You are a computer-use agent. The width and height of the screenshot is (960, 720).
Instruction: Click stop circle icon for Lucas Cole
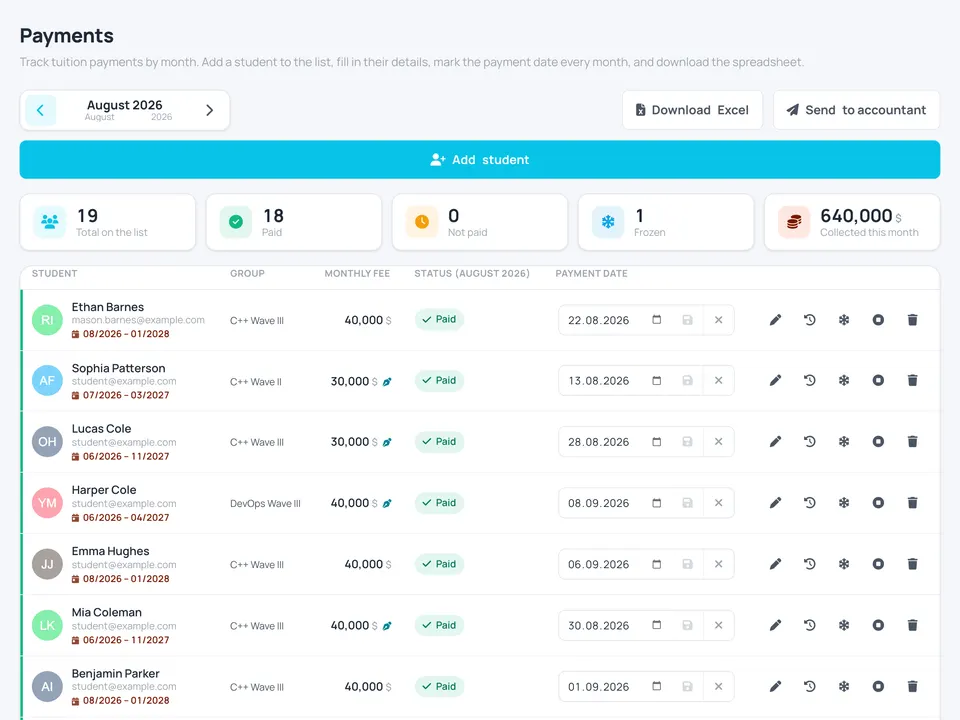click(x=878, y=441)
